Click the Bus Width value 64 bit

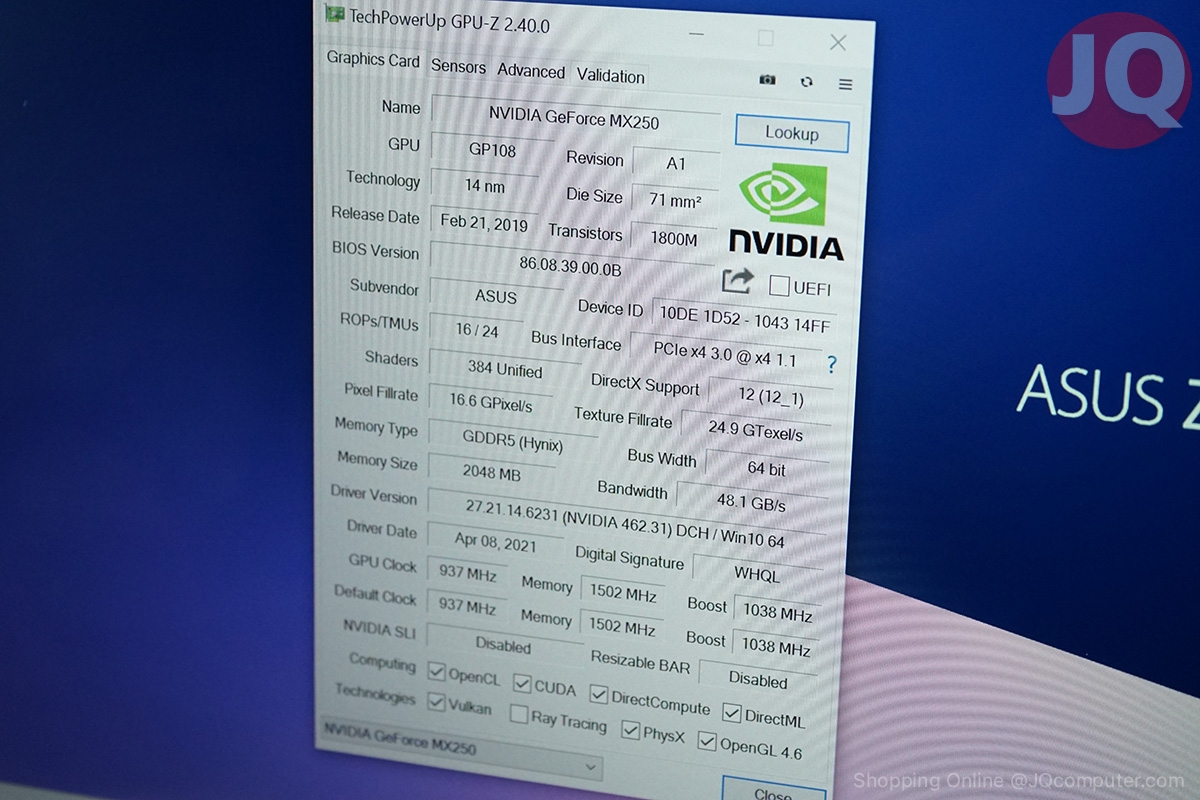click(766, 467)
